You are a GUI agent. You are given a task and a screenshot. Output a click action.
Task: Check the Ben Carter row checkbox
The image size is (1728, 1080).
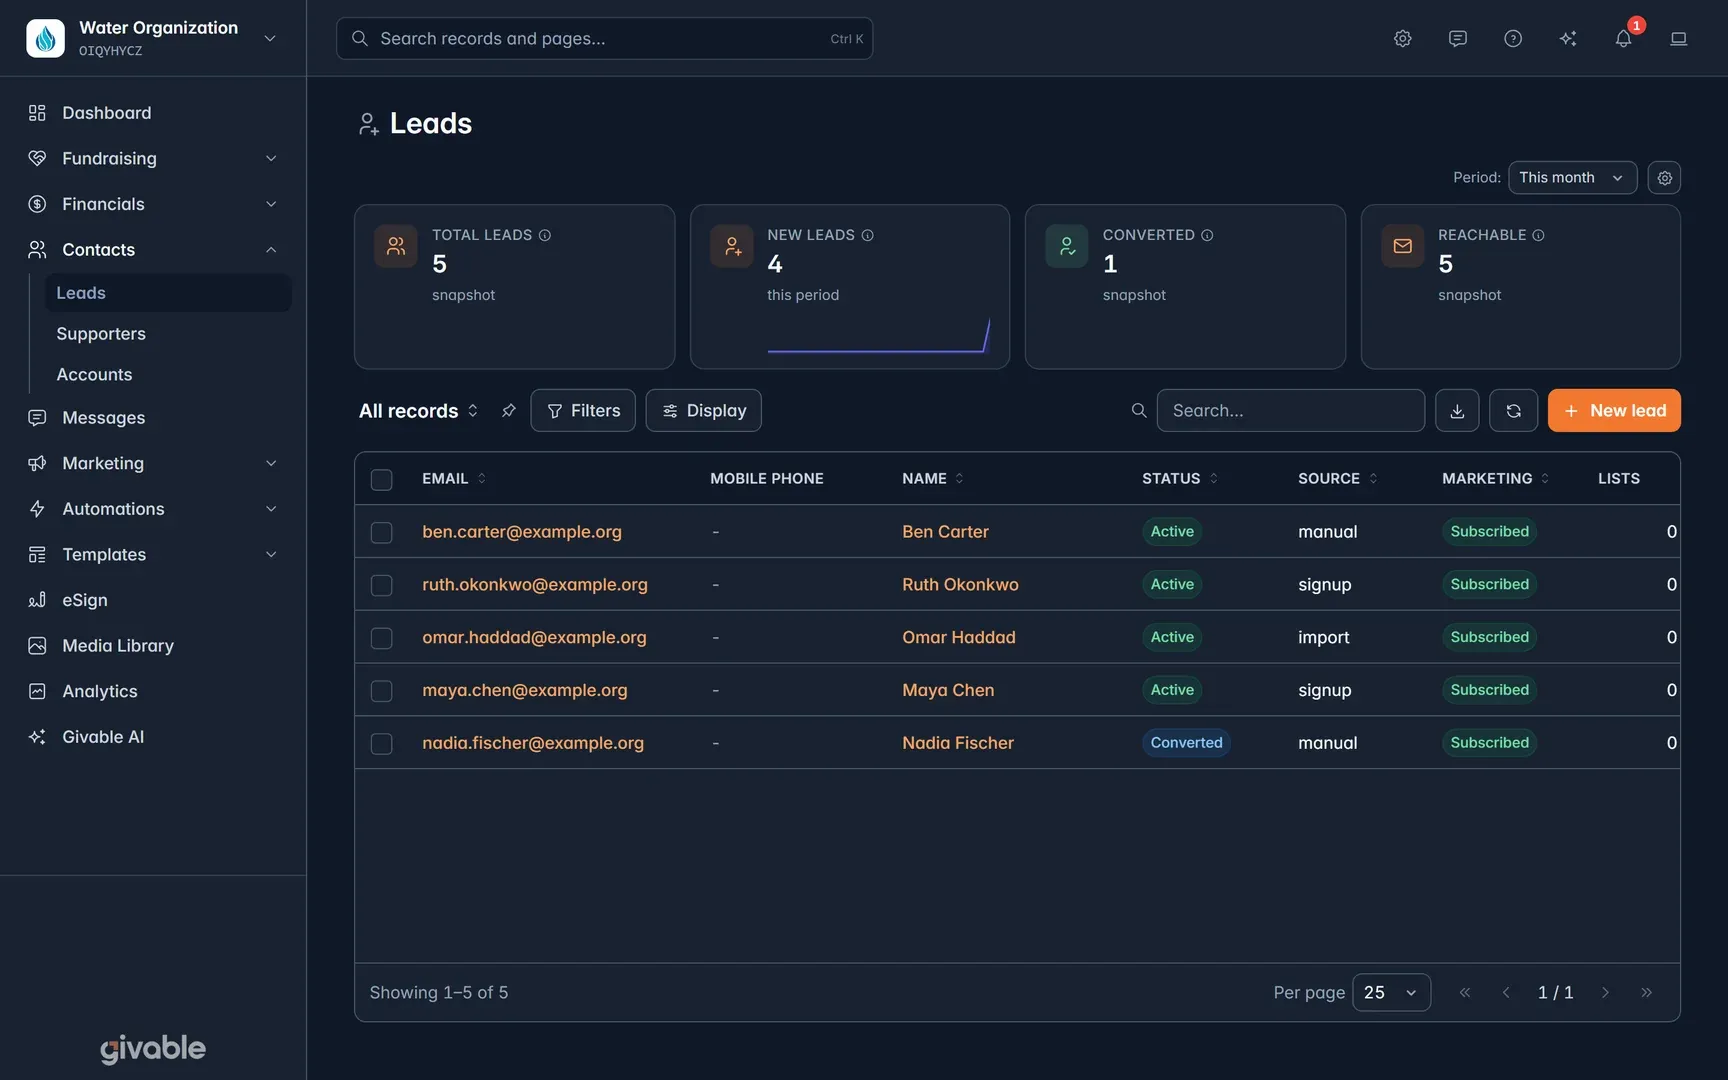pos(381,532)
